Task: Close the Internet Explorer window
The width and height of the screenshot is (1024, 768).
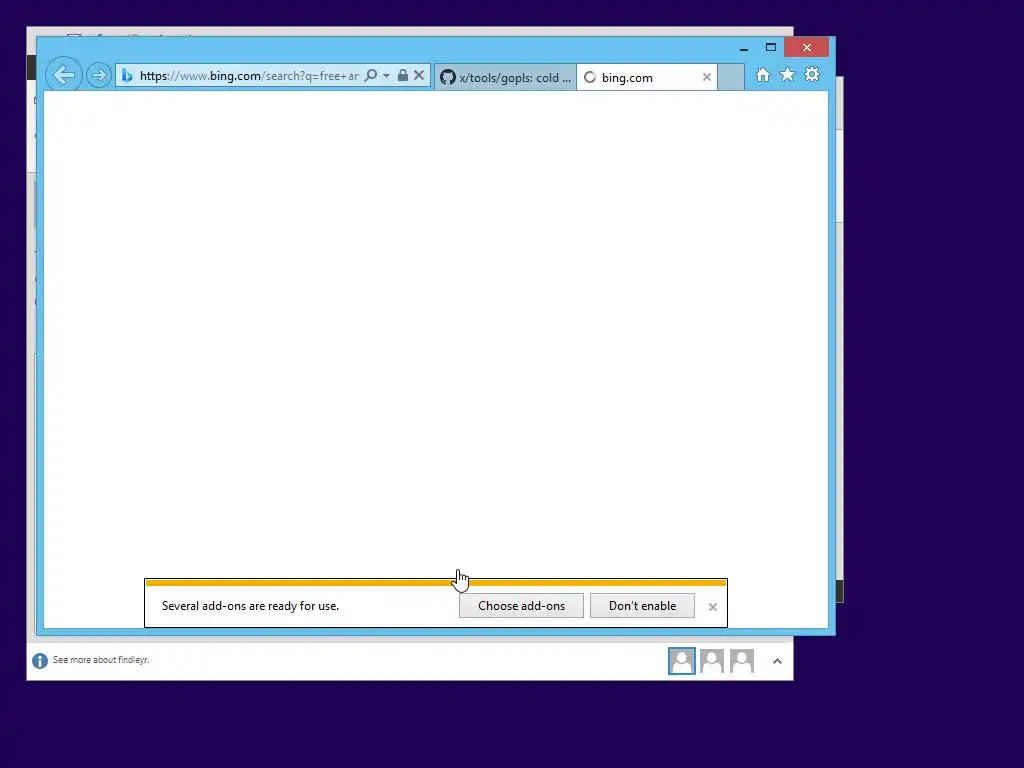Action: [x=807, y=48]
